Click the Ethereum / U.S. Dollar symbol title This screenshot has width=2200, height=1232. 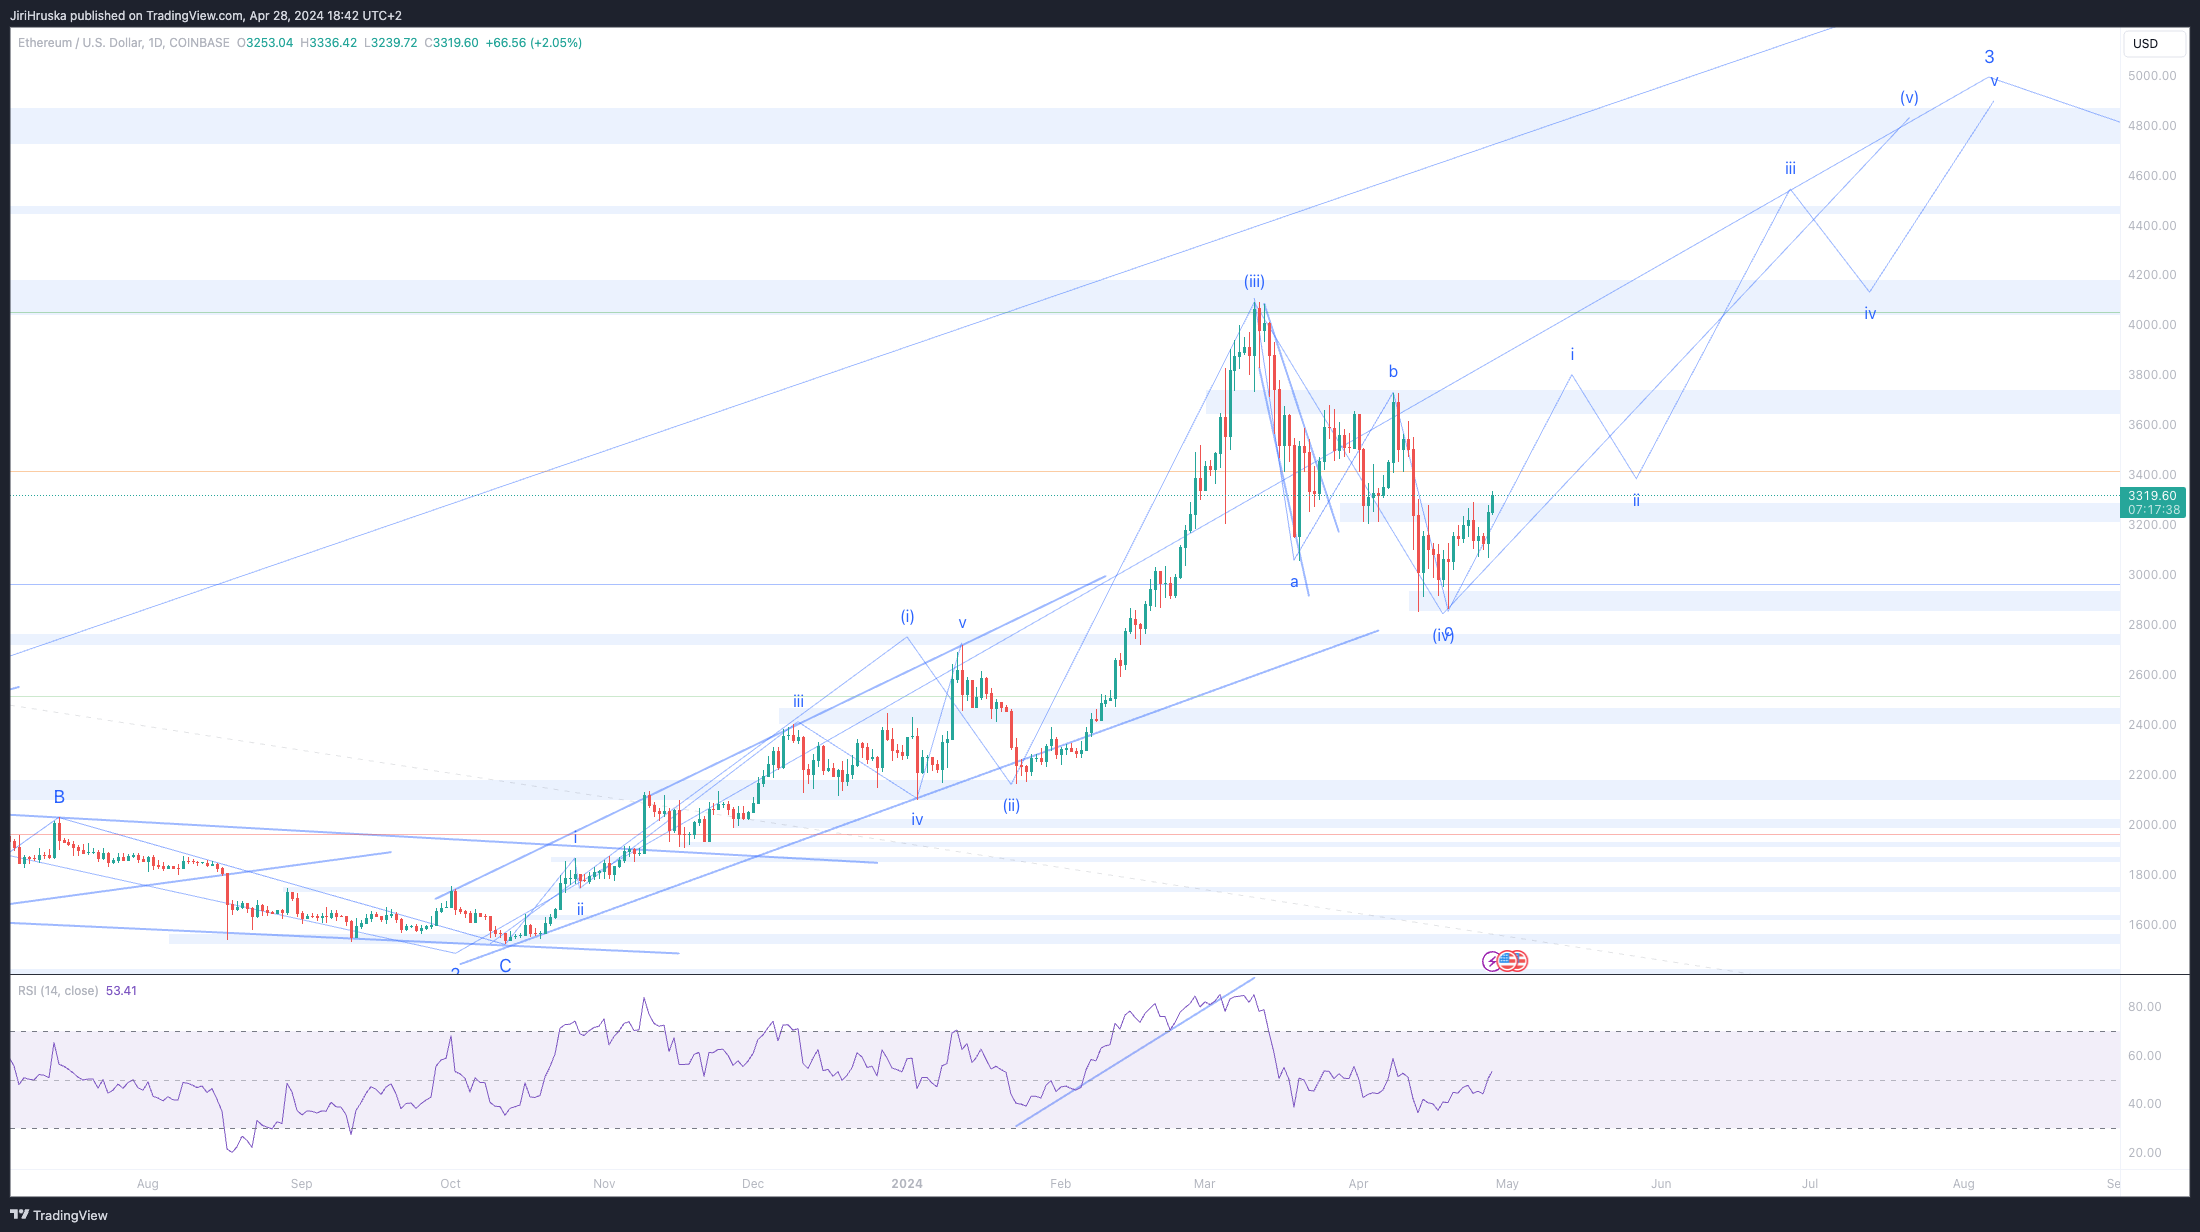[80, 43]
